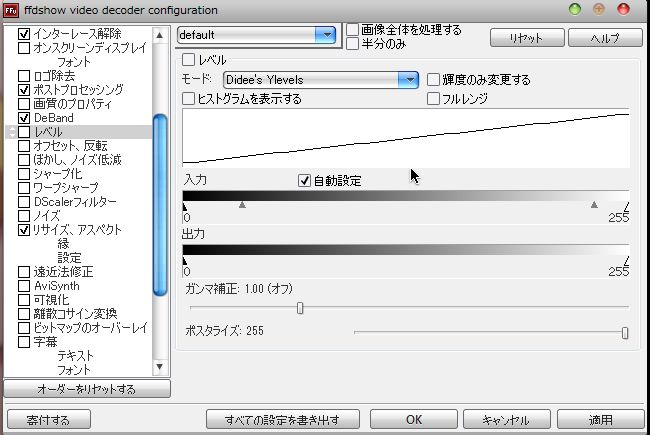Check the レベル checkbox in the right settings panel
650x435 pixels.
[x=189, y=60]
